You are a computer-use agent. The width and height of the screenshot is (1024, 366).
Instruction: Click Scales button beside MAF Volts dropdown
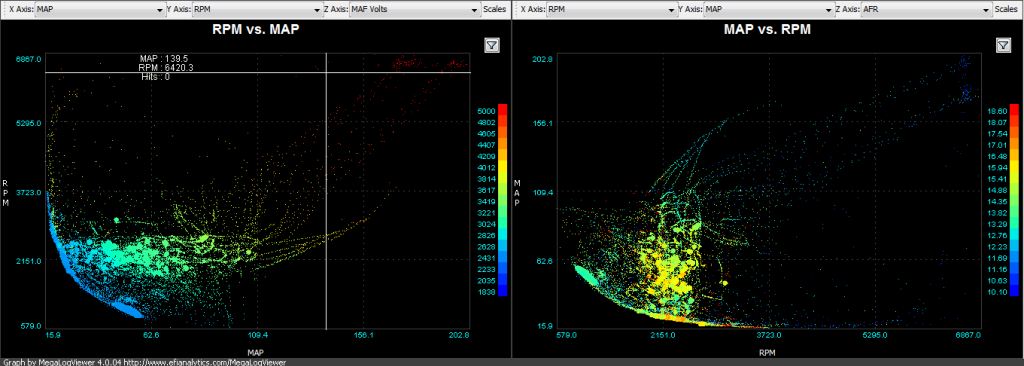tap(495, 10)
